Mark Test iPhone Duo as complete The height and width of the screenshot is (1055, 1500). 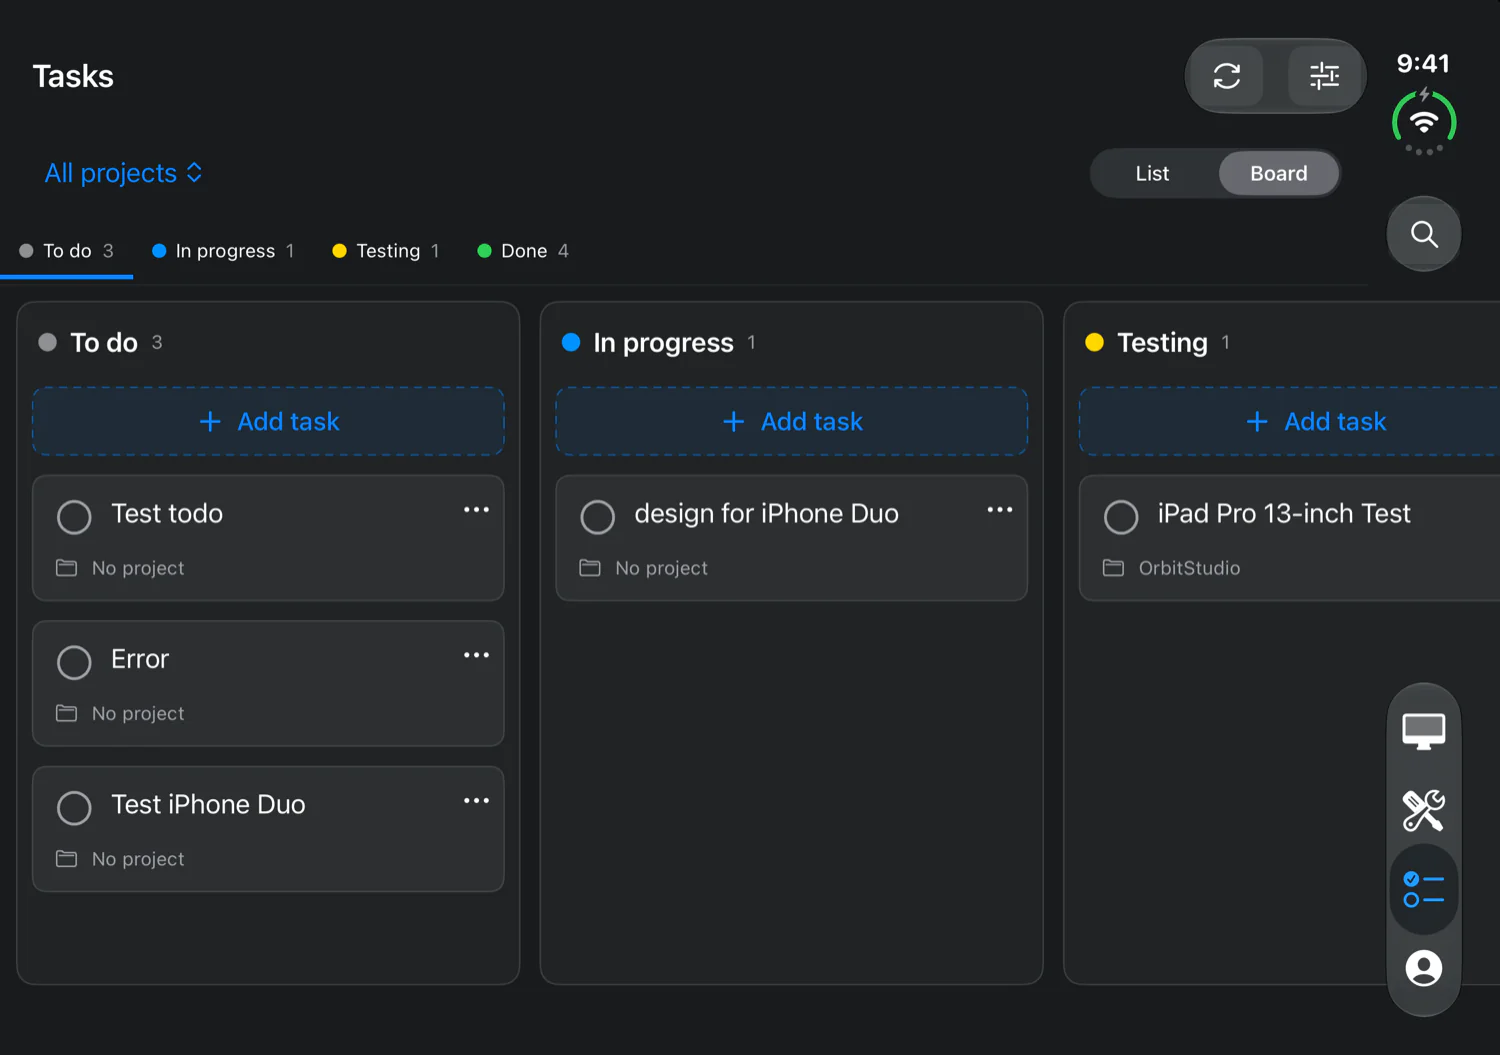(x=74, y=808)
